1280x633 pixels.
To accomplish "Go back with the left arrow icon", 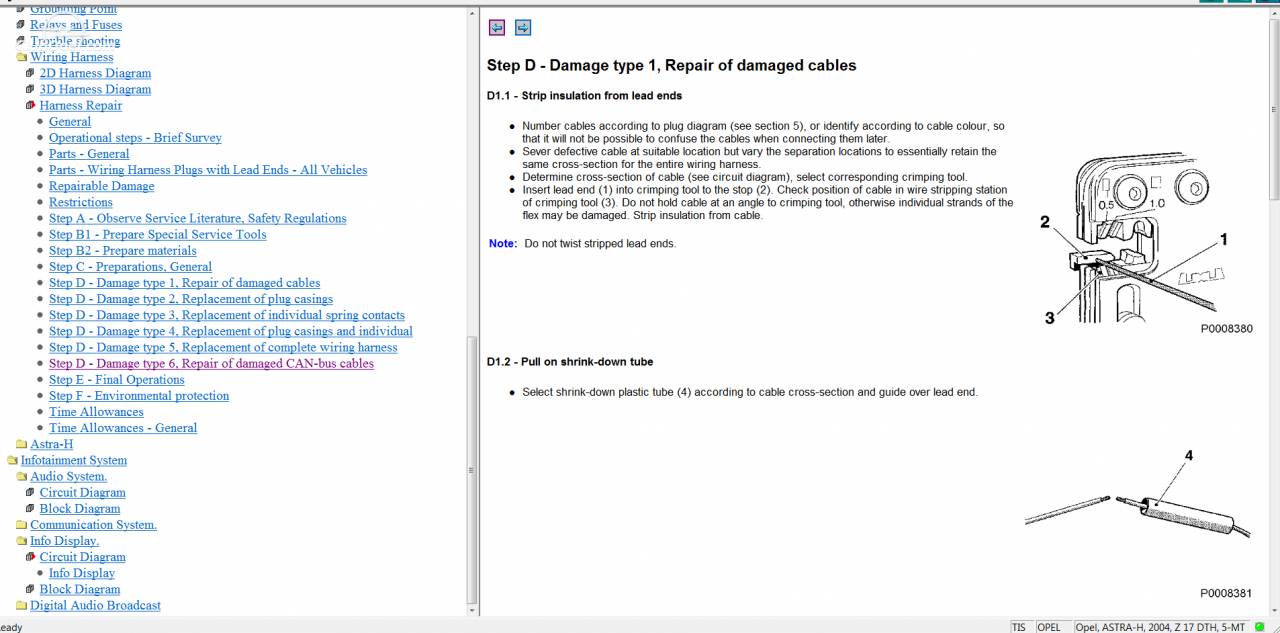I will (497, 28).
